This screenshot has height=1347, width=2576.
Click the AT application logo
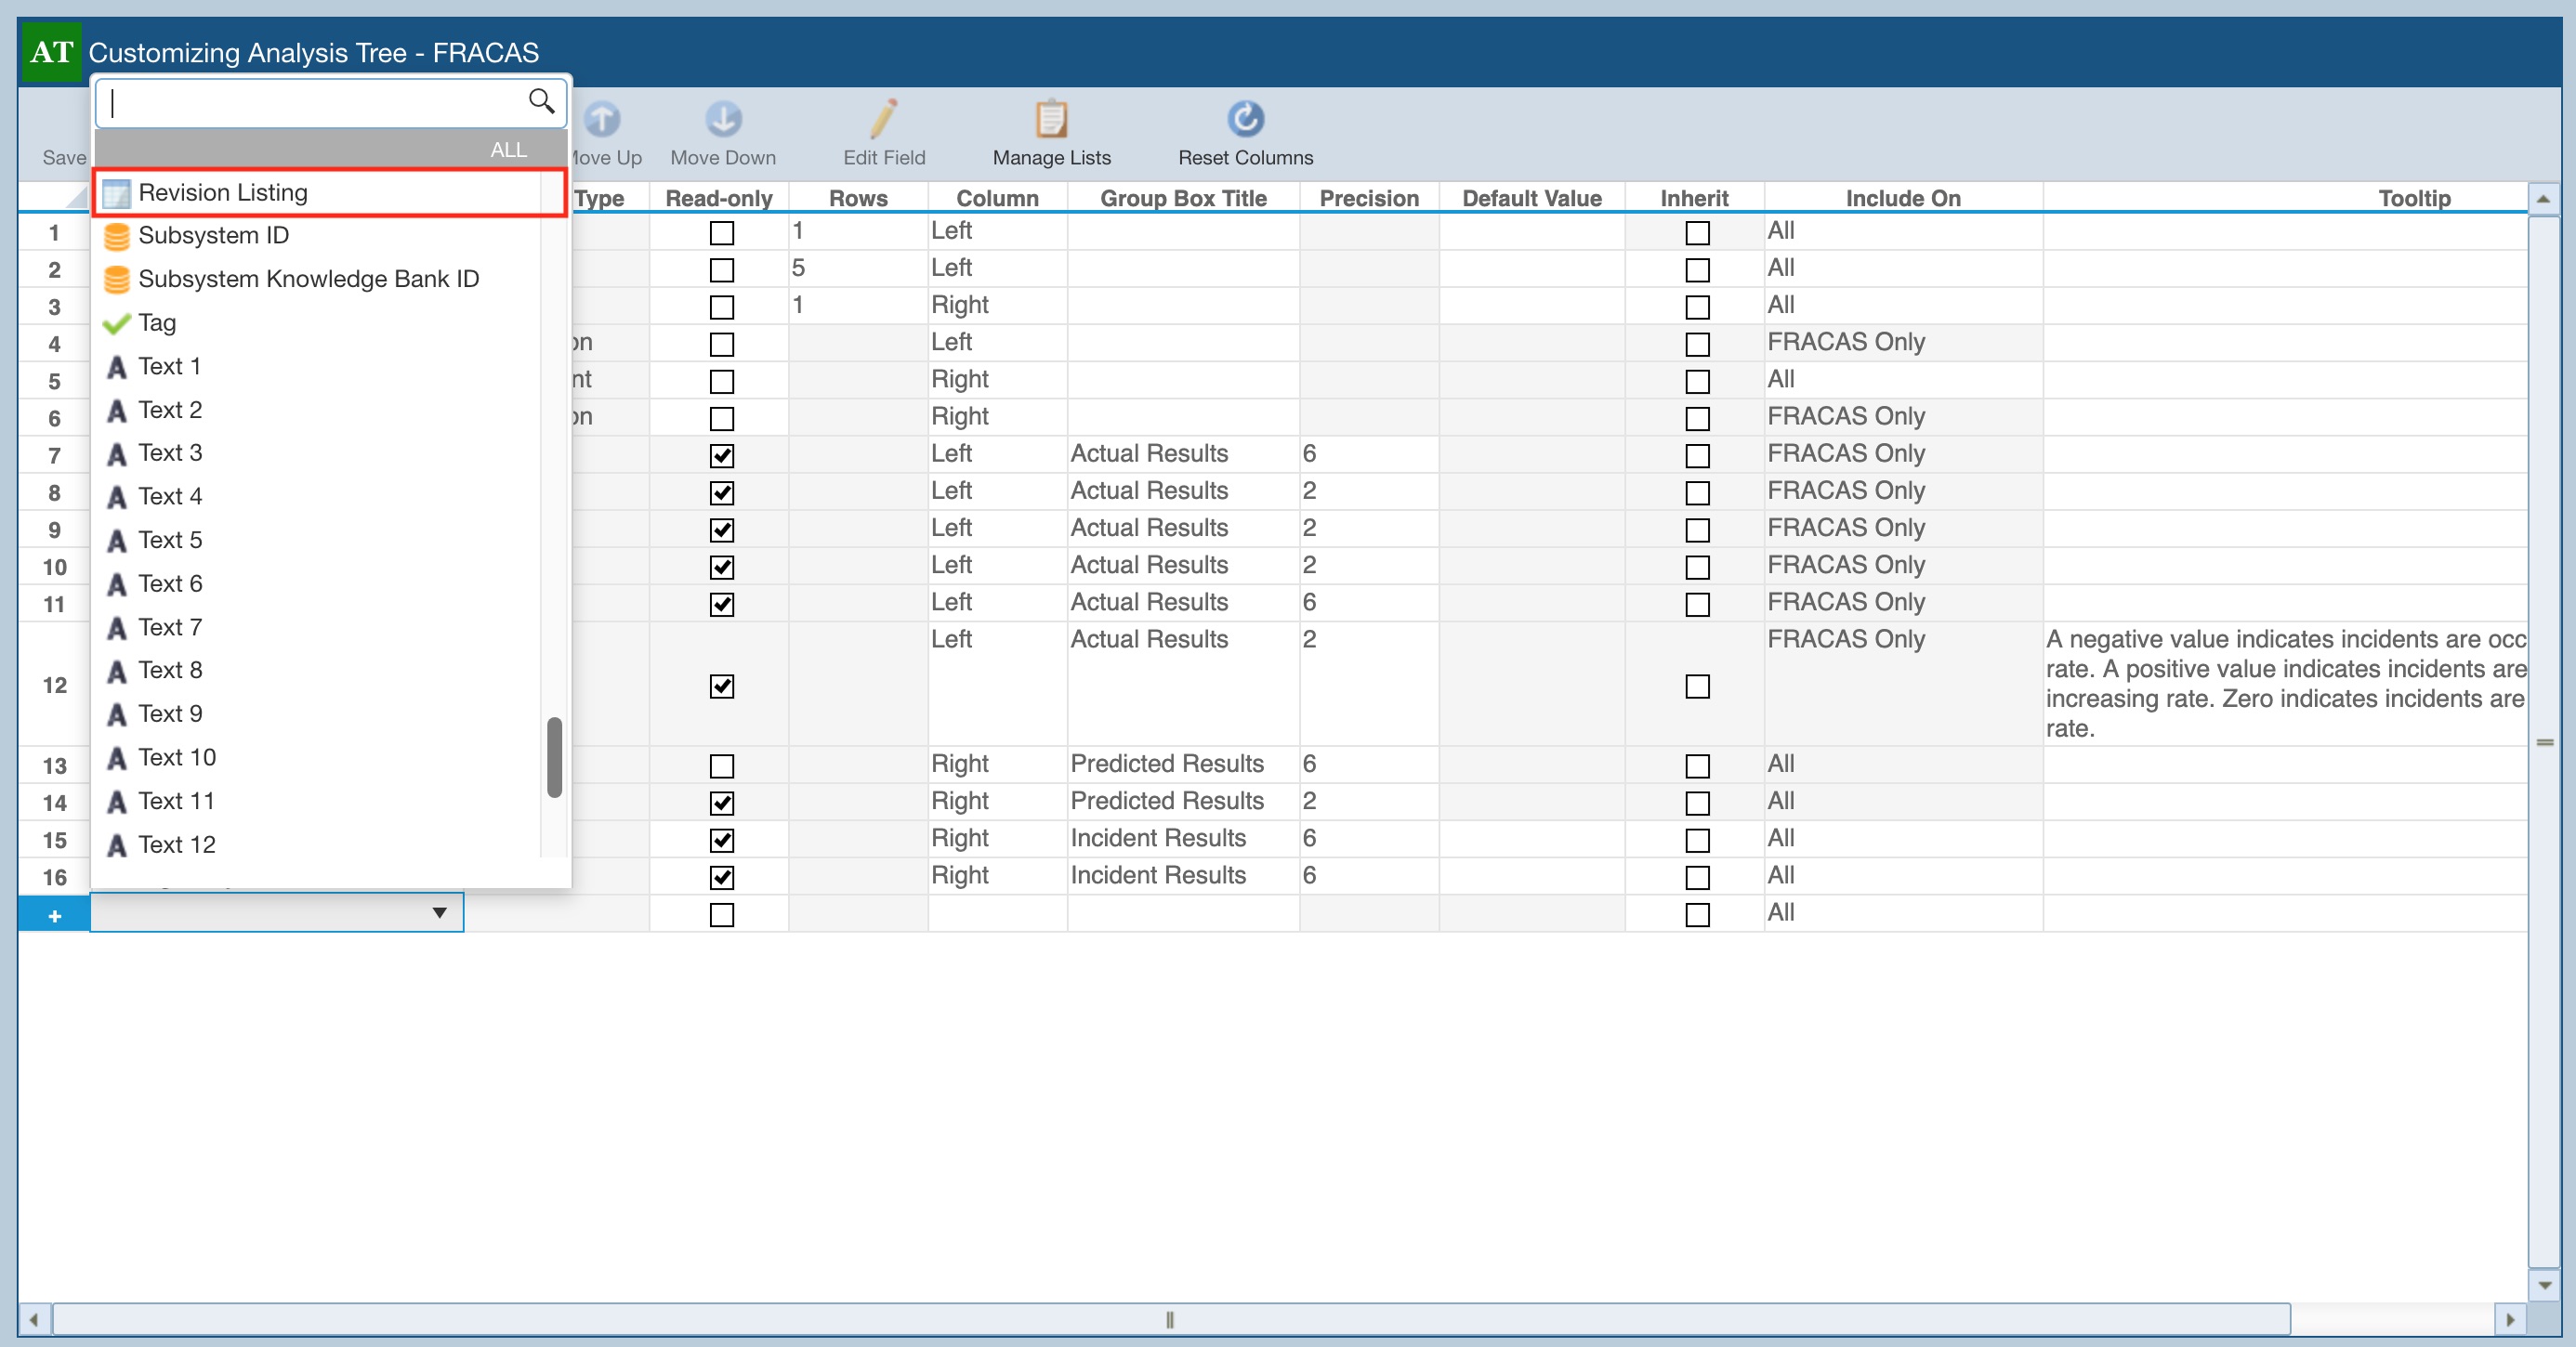pos(51,52)
